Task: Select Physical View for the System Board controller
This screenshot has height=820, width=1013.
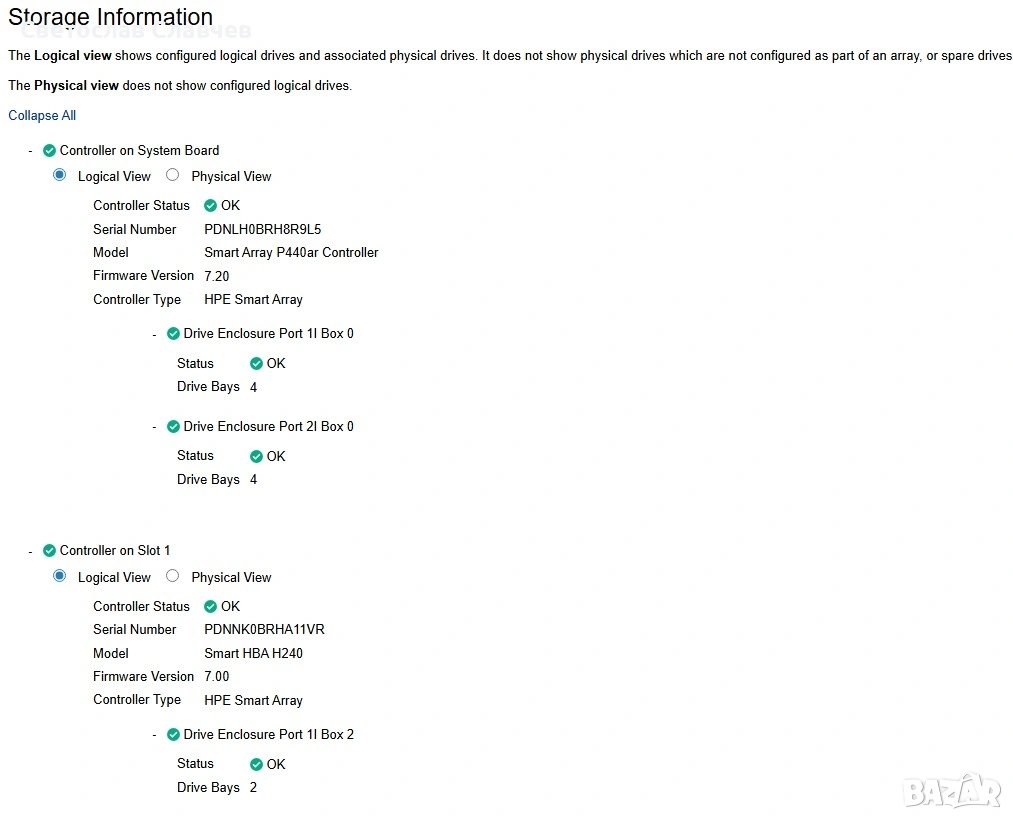Action: [173, 175]
